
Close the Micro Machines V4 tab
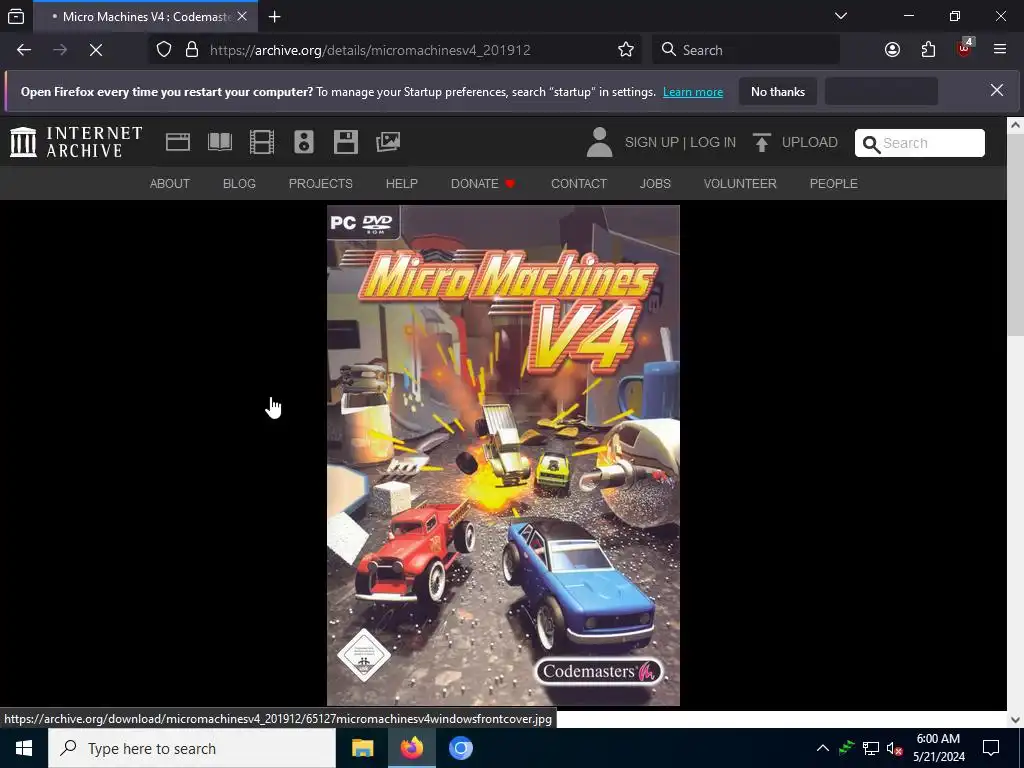coord(242,16)
